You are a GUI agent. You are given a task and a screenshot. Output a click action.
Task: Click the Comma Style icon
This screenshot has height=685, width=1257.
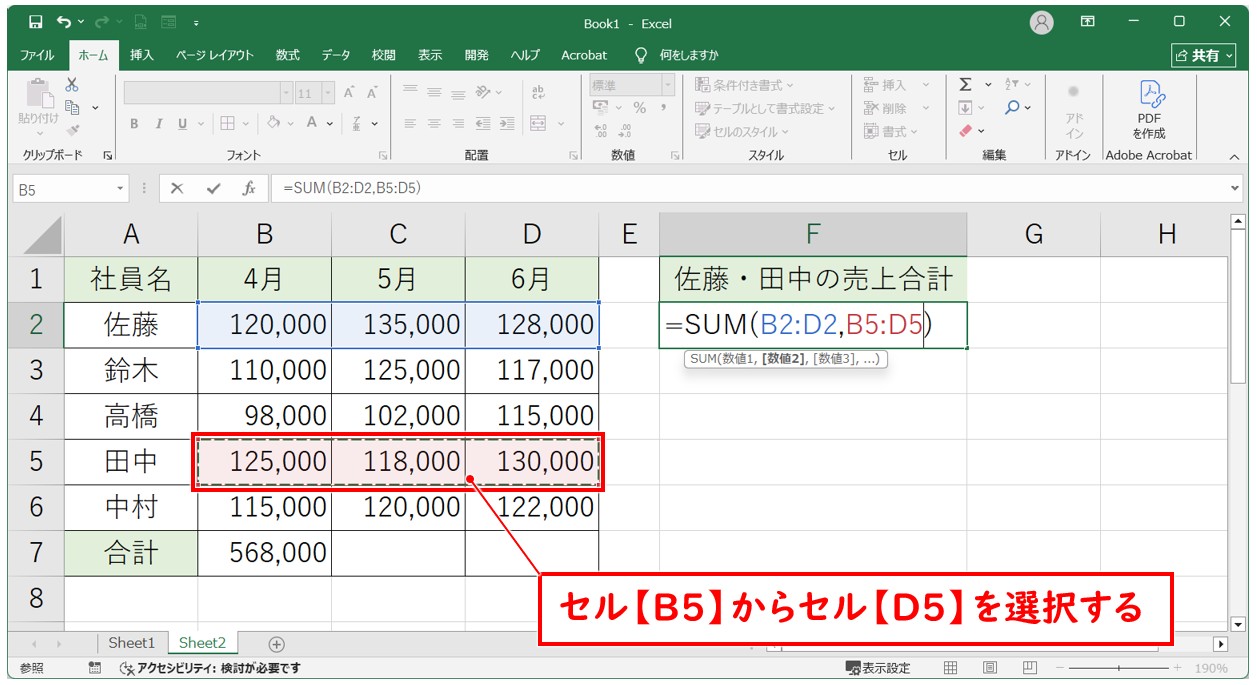pyautogui.click(x=663, y=108)
